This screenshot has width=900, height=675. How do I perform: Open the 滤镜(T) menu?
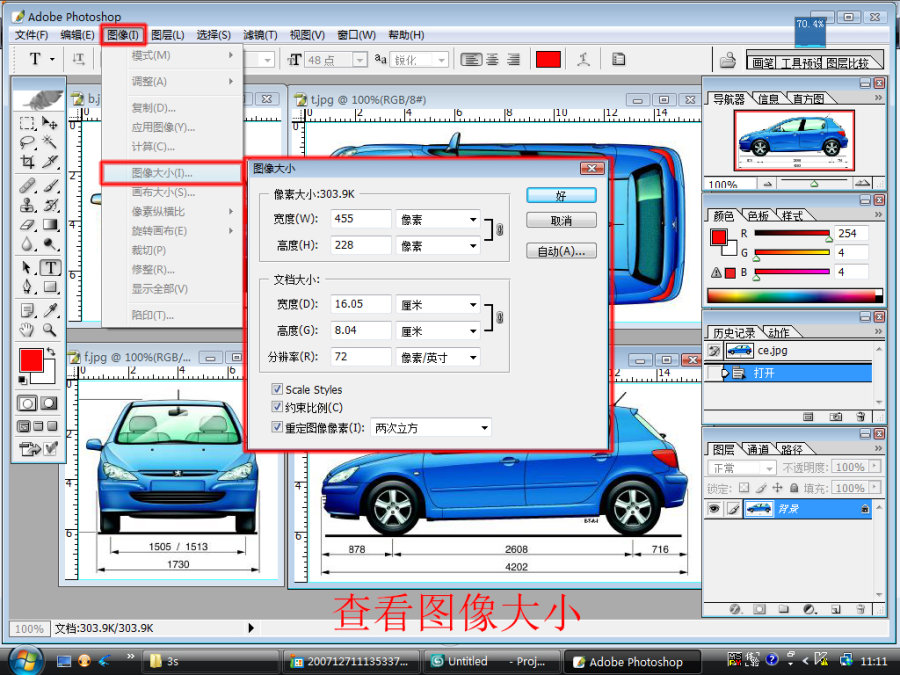[x=260, y=35]
